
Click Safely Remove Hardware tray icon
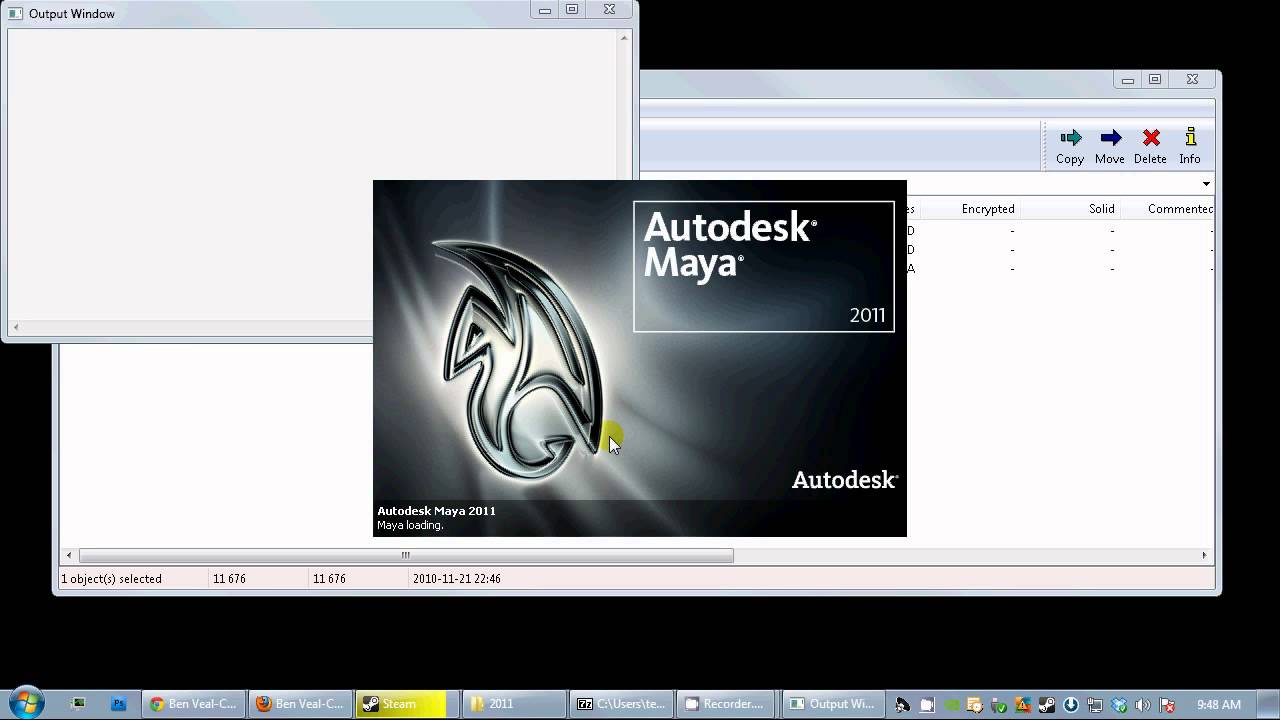pos(998,705)
